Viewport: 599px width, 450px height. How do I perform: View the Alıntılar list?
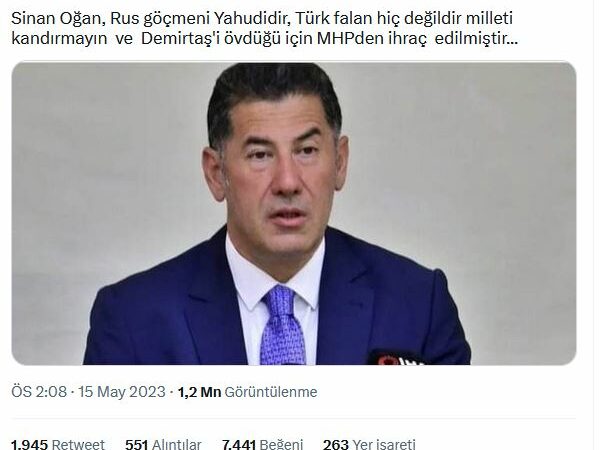(x=176, y=444)
